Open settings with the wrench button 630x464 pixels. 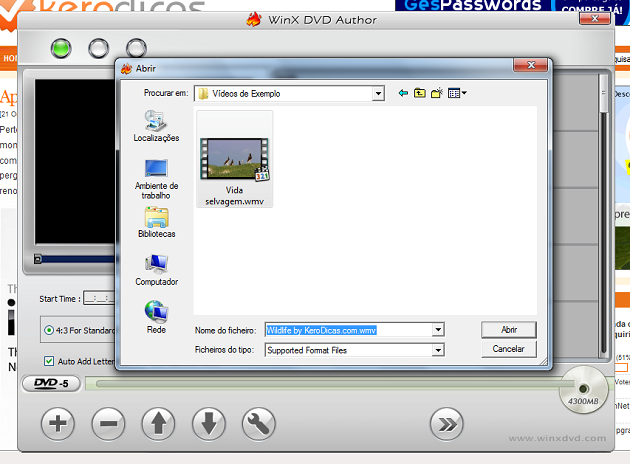tap(259, 423)
